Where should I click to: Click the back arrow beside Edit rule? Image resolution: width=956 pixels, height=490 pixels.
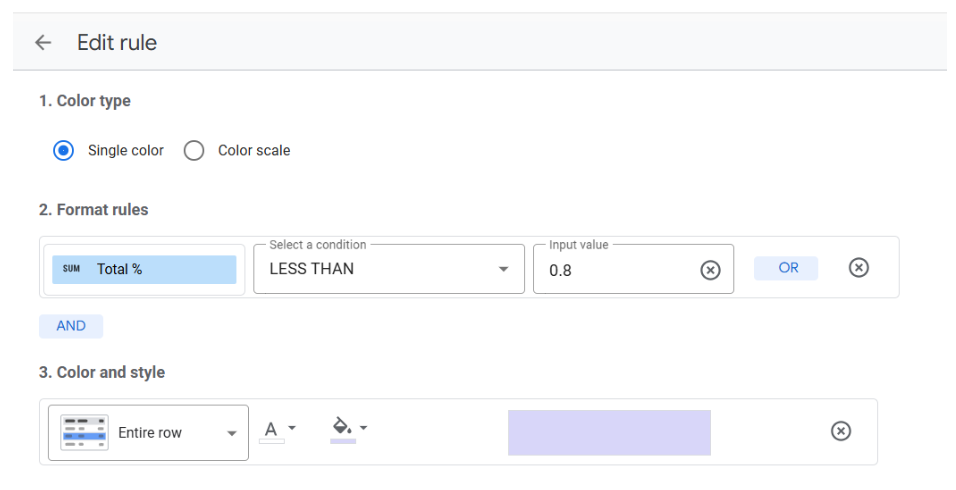click(43, 43)
